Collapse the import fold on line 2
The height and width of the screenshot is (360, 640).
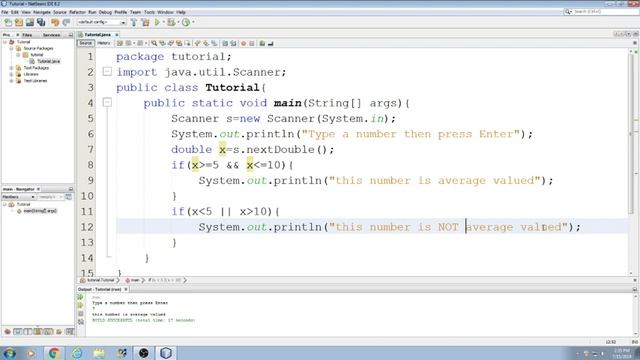click(x=107, y=71)
